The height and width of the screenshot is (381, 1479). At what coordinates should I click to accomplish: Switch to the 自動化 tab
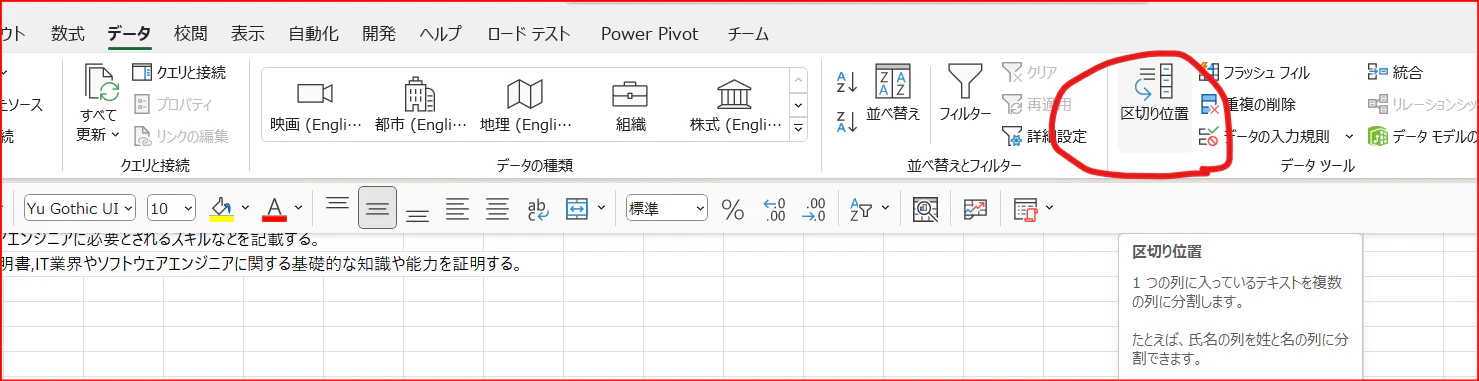click(x=313, y=33)
